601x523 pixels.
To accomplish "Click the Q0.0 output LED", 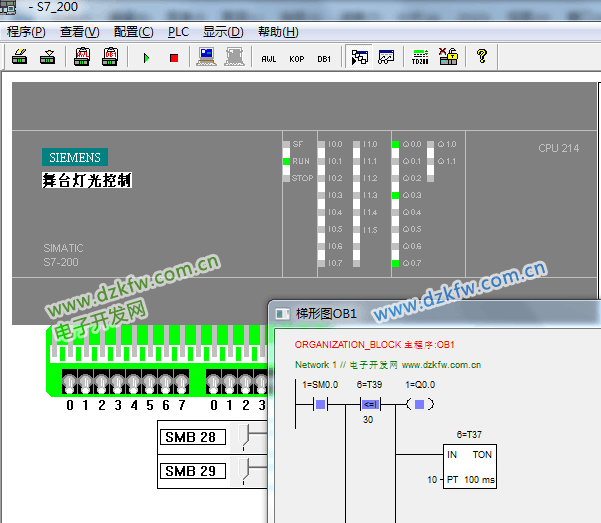I will (x=396, y=144).
